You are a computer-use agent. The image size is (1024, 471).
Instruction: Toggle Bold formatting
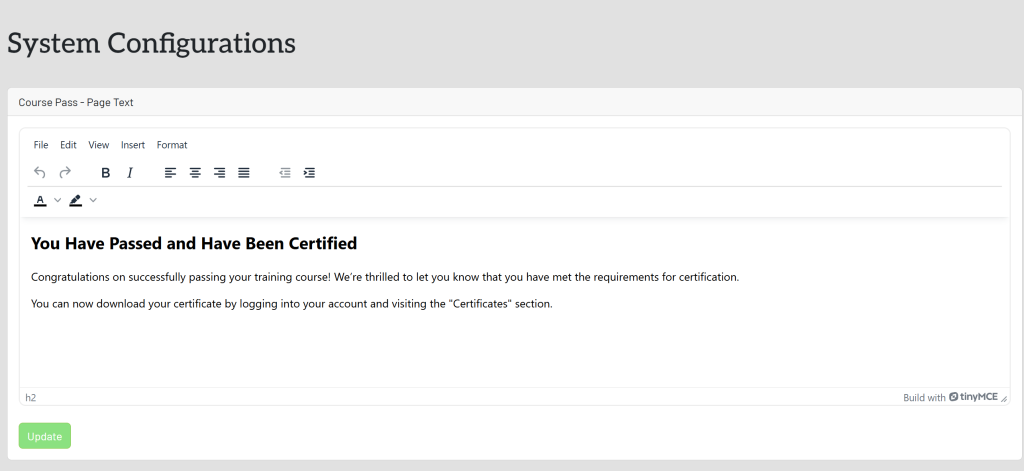pyautogui.click(x=106, y=173)
